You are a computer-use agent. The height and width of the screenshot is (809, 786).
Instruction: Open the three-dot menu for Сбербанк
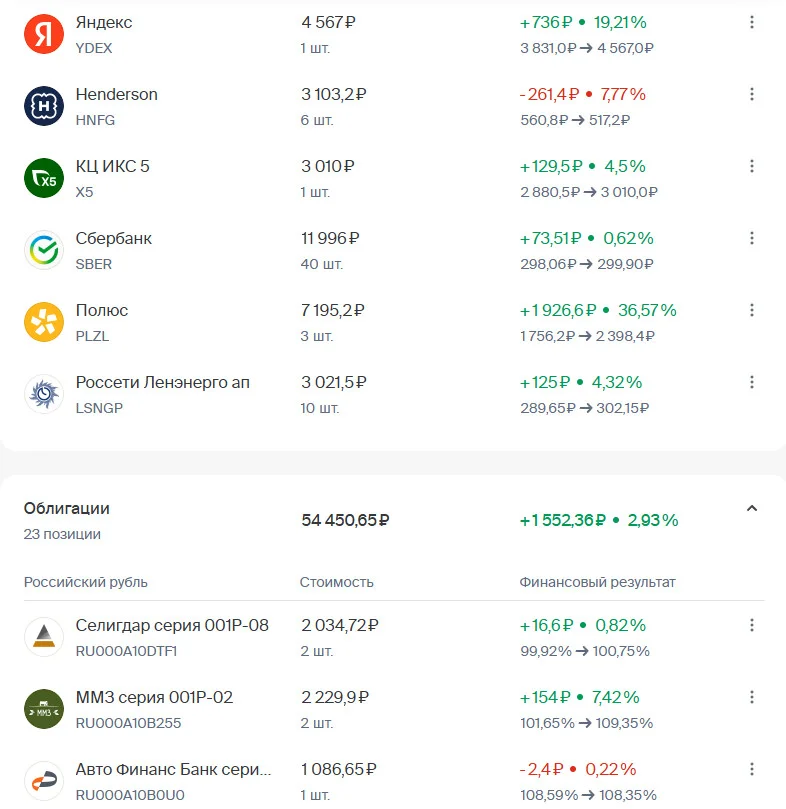[752, 238]
